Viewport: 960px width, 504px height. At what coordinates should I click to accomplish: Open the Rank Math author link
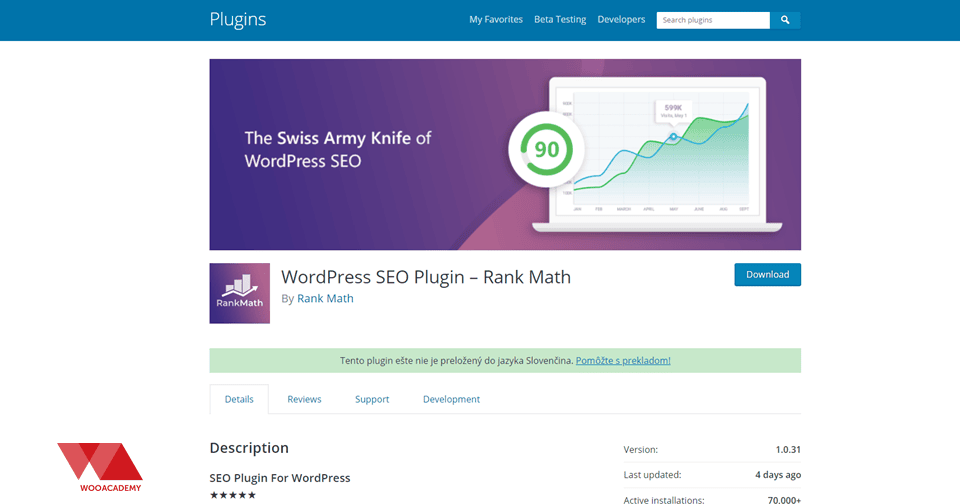pos(325,298)
